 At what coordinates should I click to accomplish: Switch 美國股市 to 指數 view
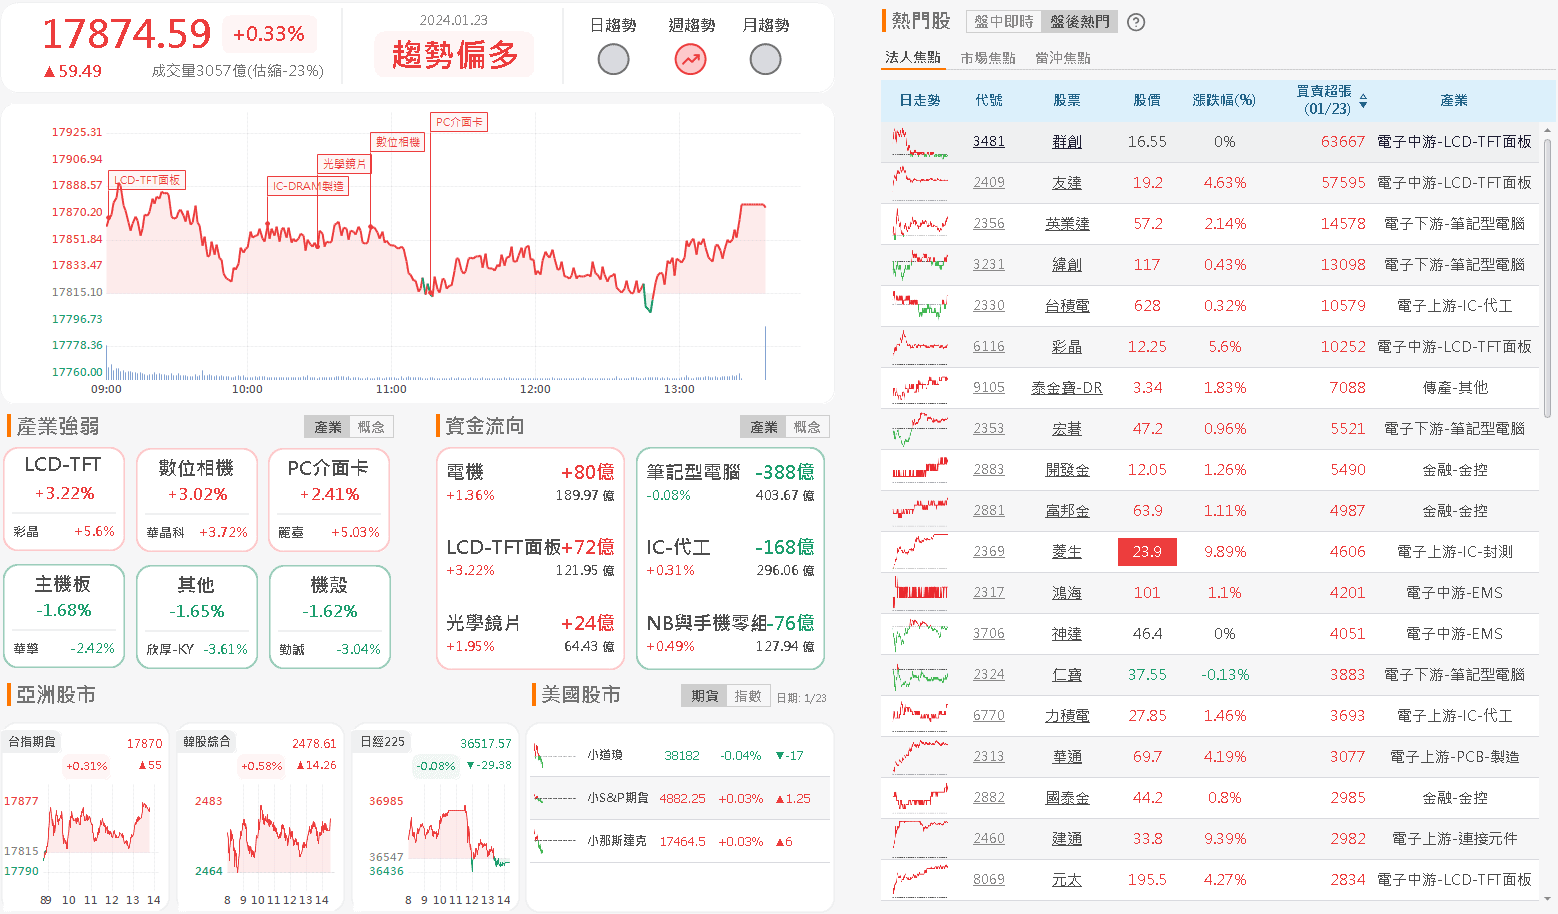click(x=748, y=696)
